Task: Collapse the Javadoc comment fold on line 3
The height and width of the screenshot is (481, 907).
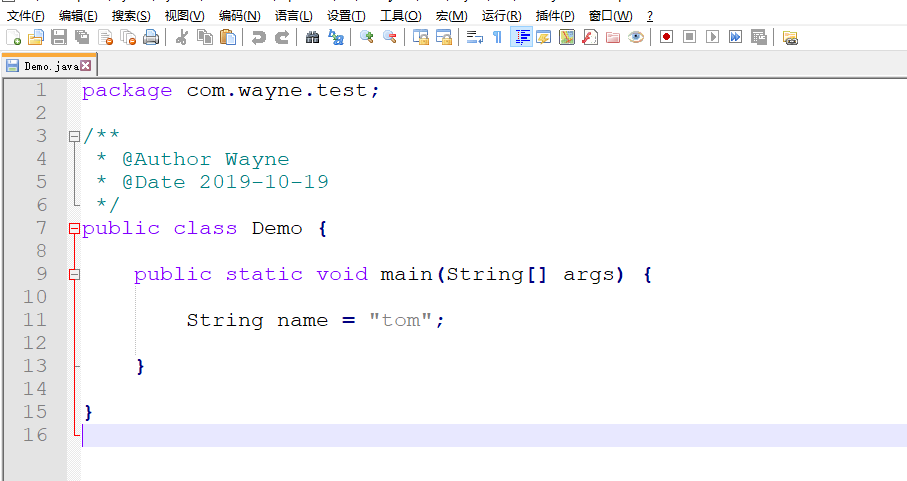Action: click(74, 136)
